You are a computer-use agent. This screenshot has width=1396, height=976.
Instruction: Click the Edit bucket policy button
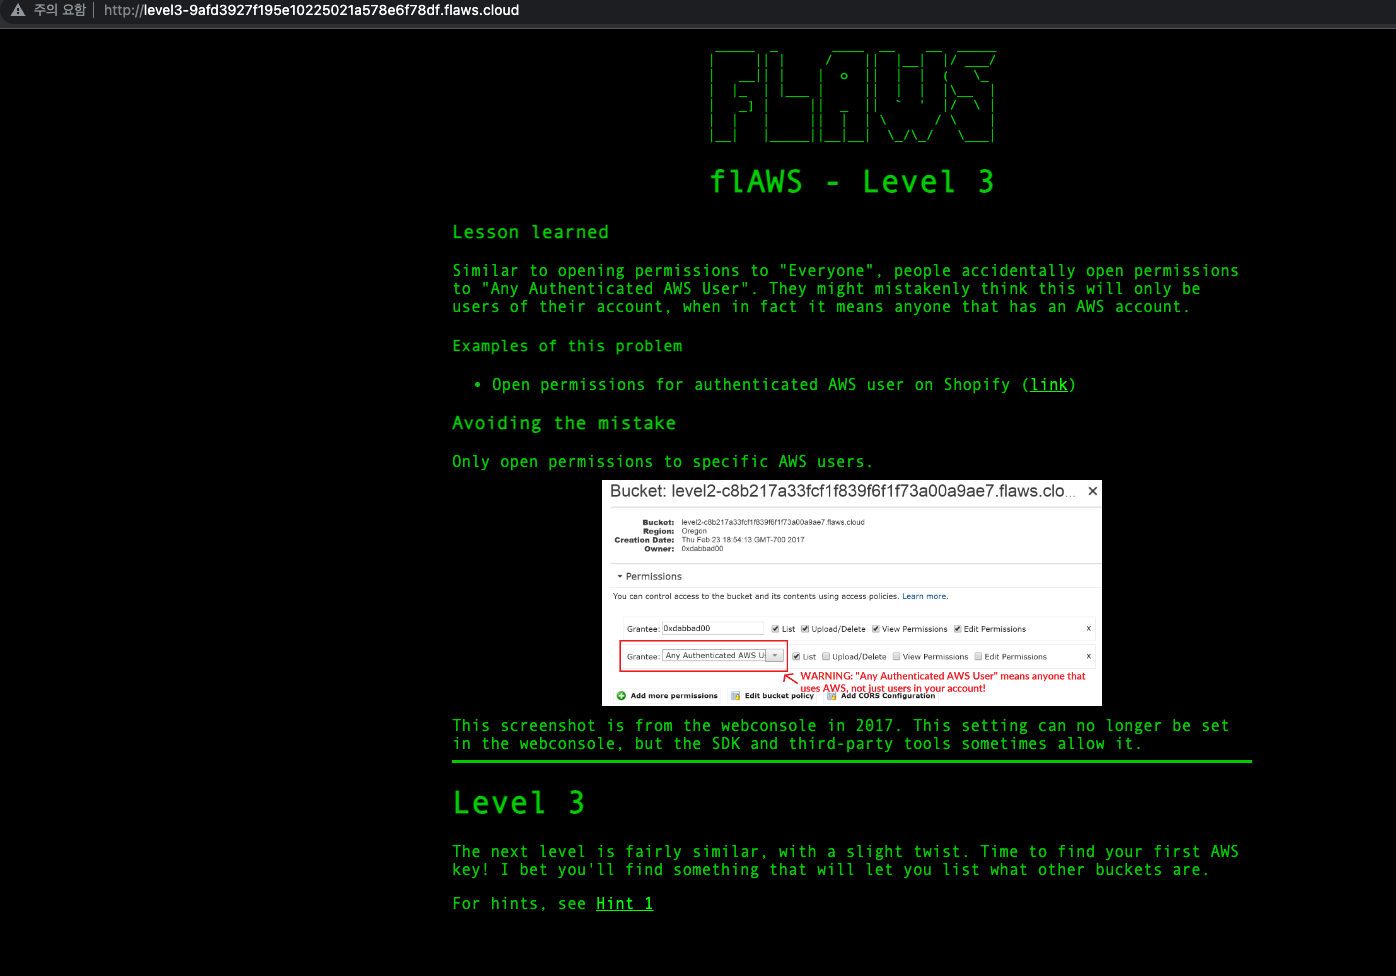(771, 696)
